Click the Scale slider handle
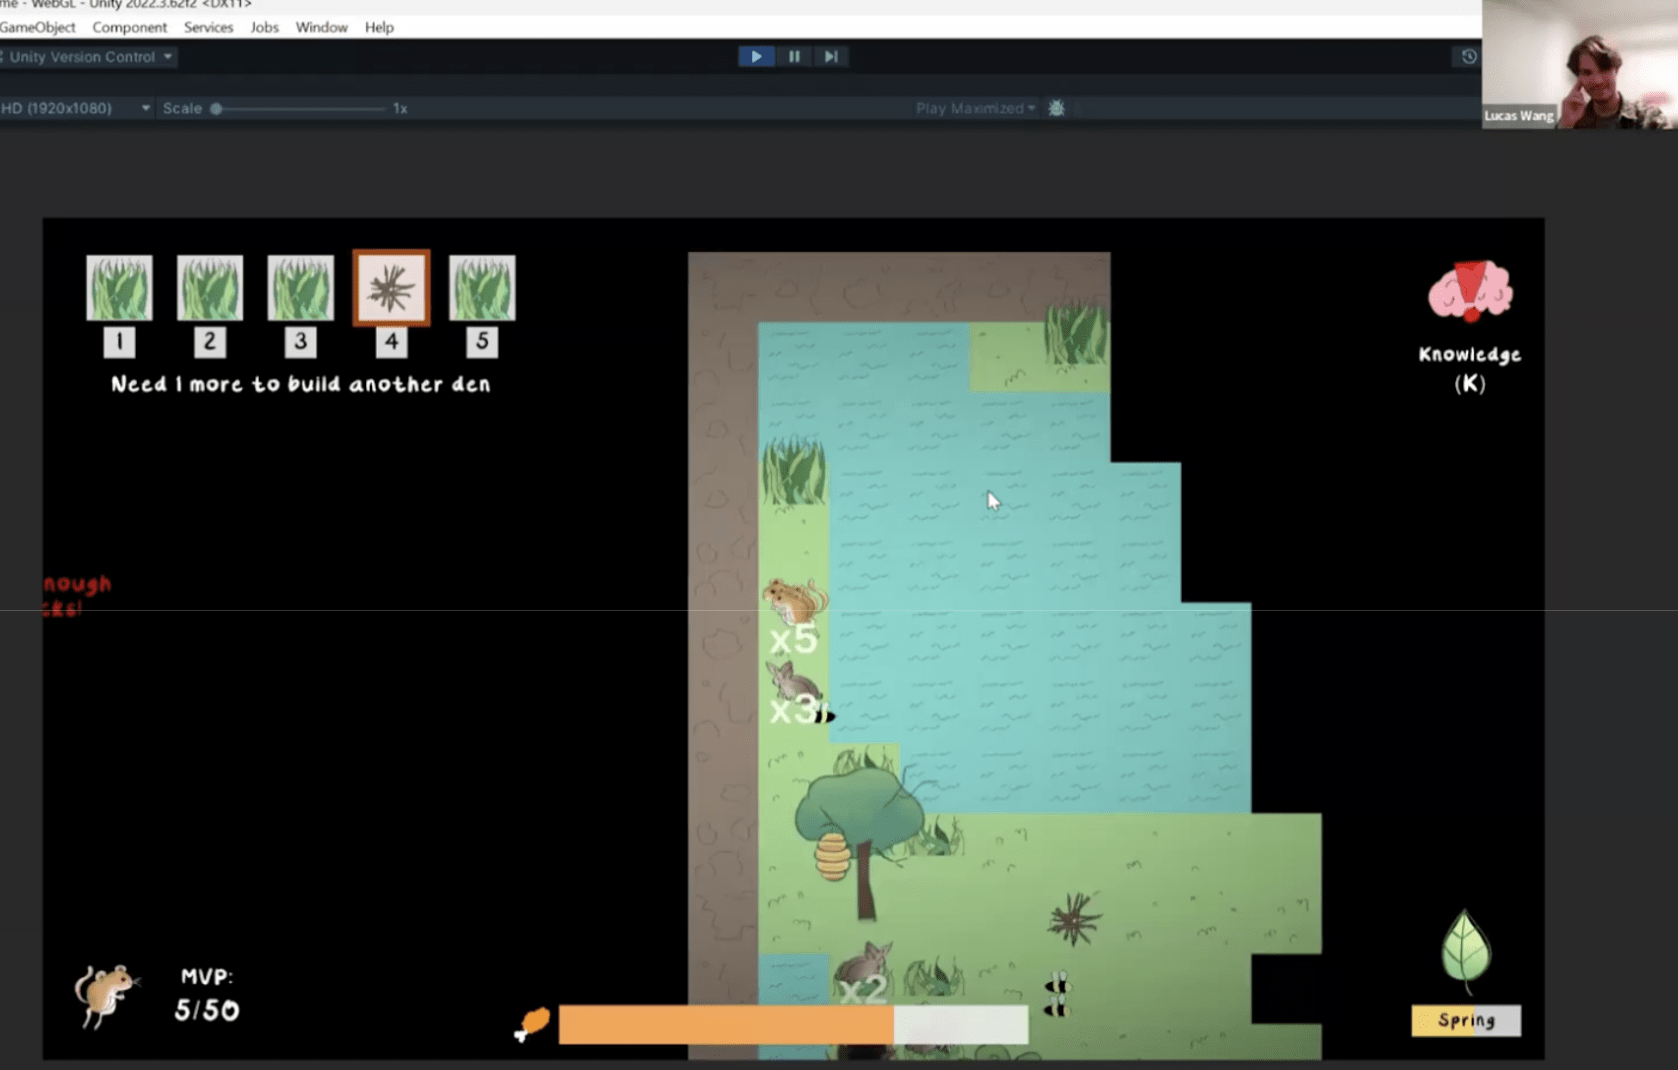 pyautogui.click(x=216, y=108)
